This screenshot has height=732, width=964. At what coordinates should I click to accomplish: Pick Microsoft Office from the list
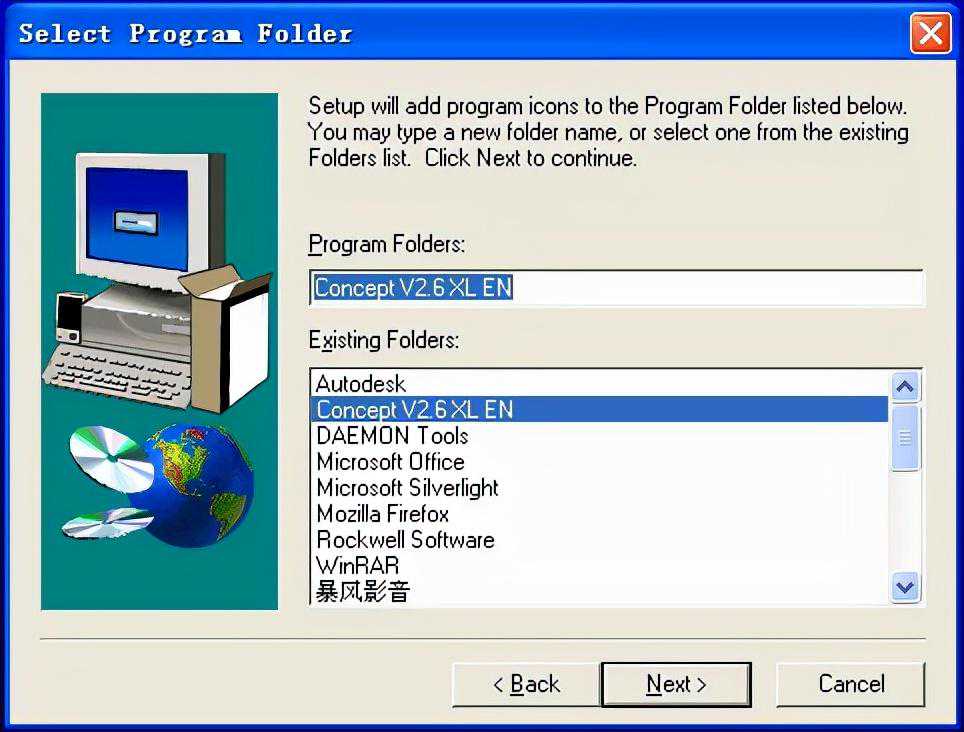pyautogui.click(x=599, y=462)
